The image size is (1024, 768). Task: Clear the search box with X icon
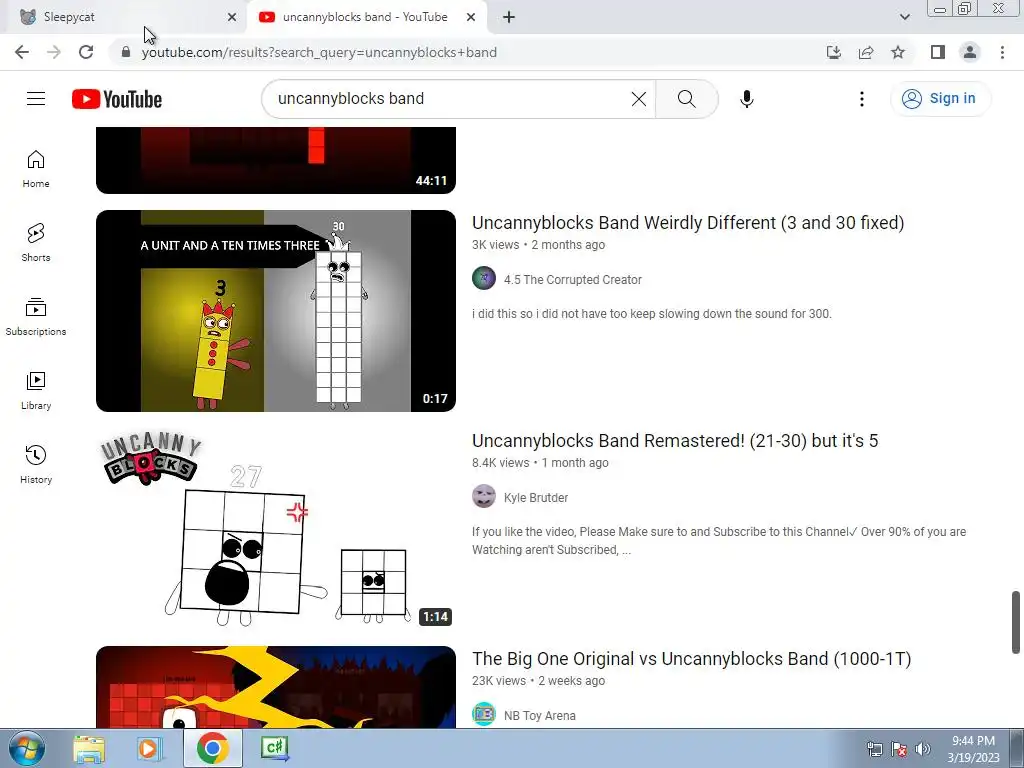639,99
